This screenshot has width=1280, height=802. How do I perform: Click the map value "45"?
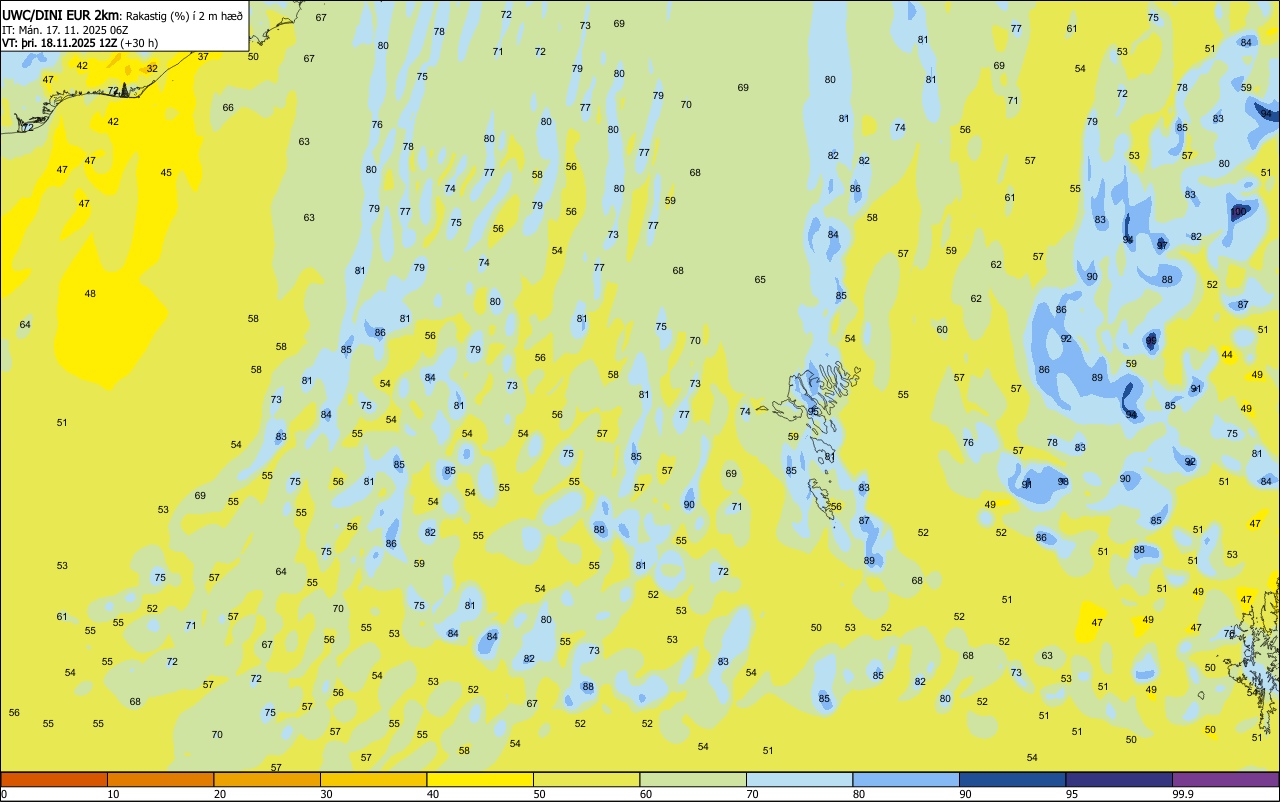tap(166, 173)
